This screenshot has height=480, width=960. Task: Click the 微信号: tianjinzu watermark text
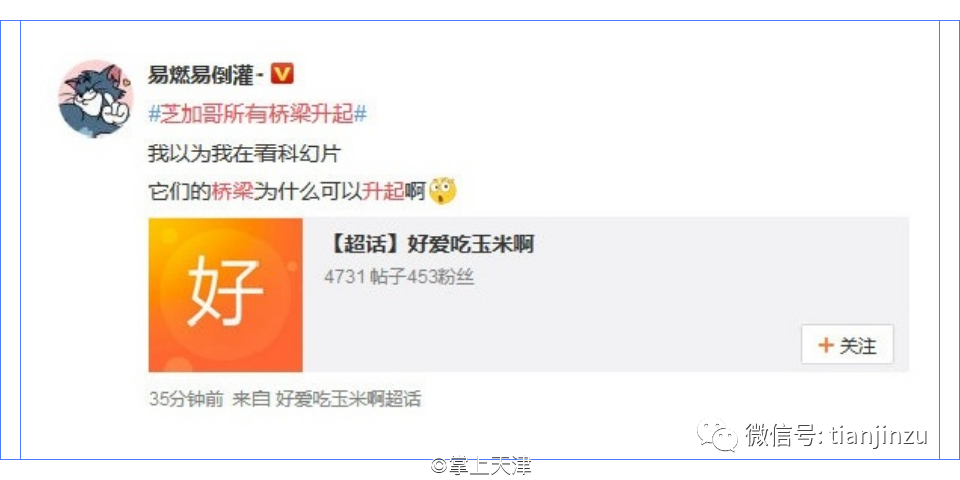click(836, 435)
